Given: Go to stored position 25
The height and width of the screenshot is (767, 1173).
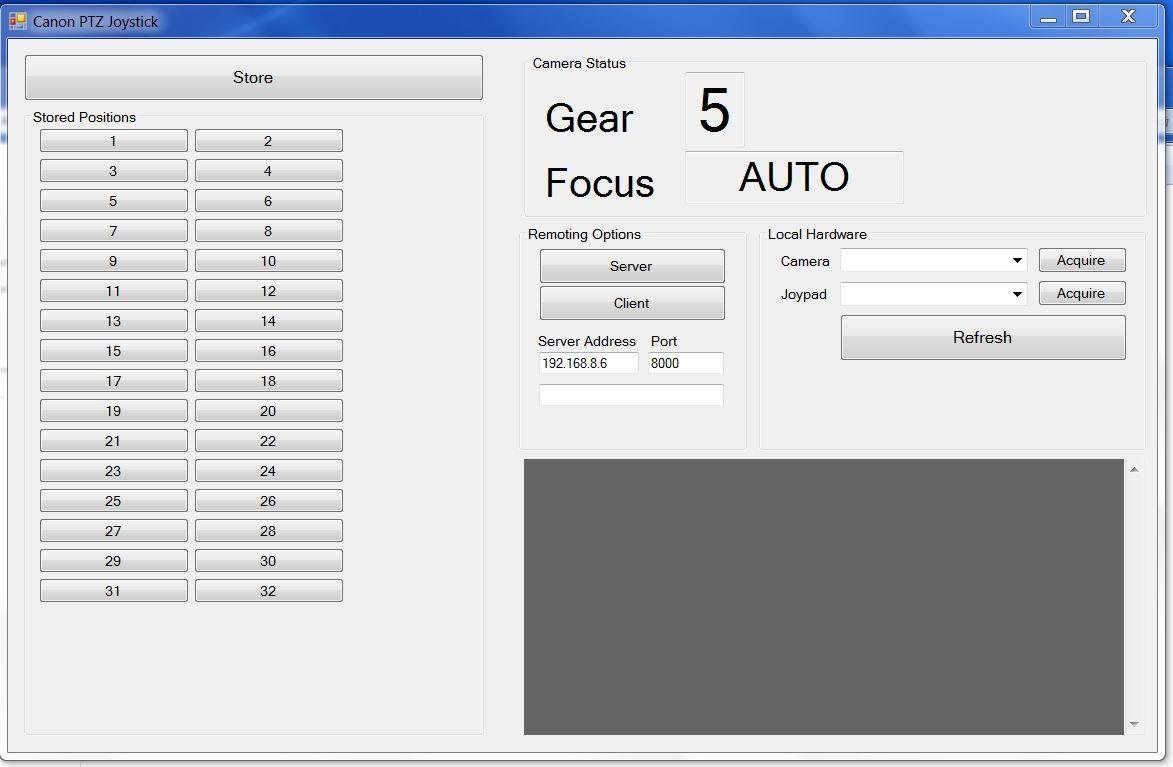Looking at the screenshot, I should coord(114,500).
